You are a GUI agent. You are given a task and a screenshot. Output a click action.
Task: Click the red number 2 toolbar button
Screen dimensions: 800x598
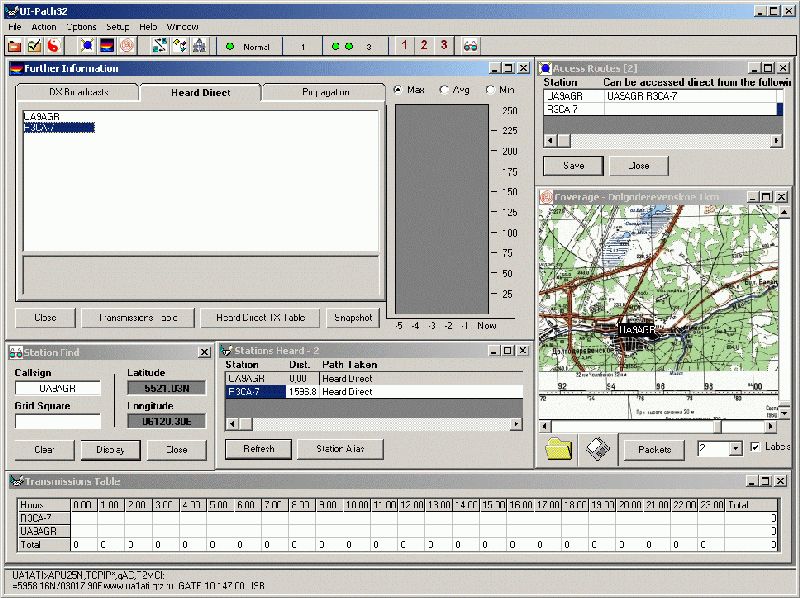[423, 46]
